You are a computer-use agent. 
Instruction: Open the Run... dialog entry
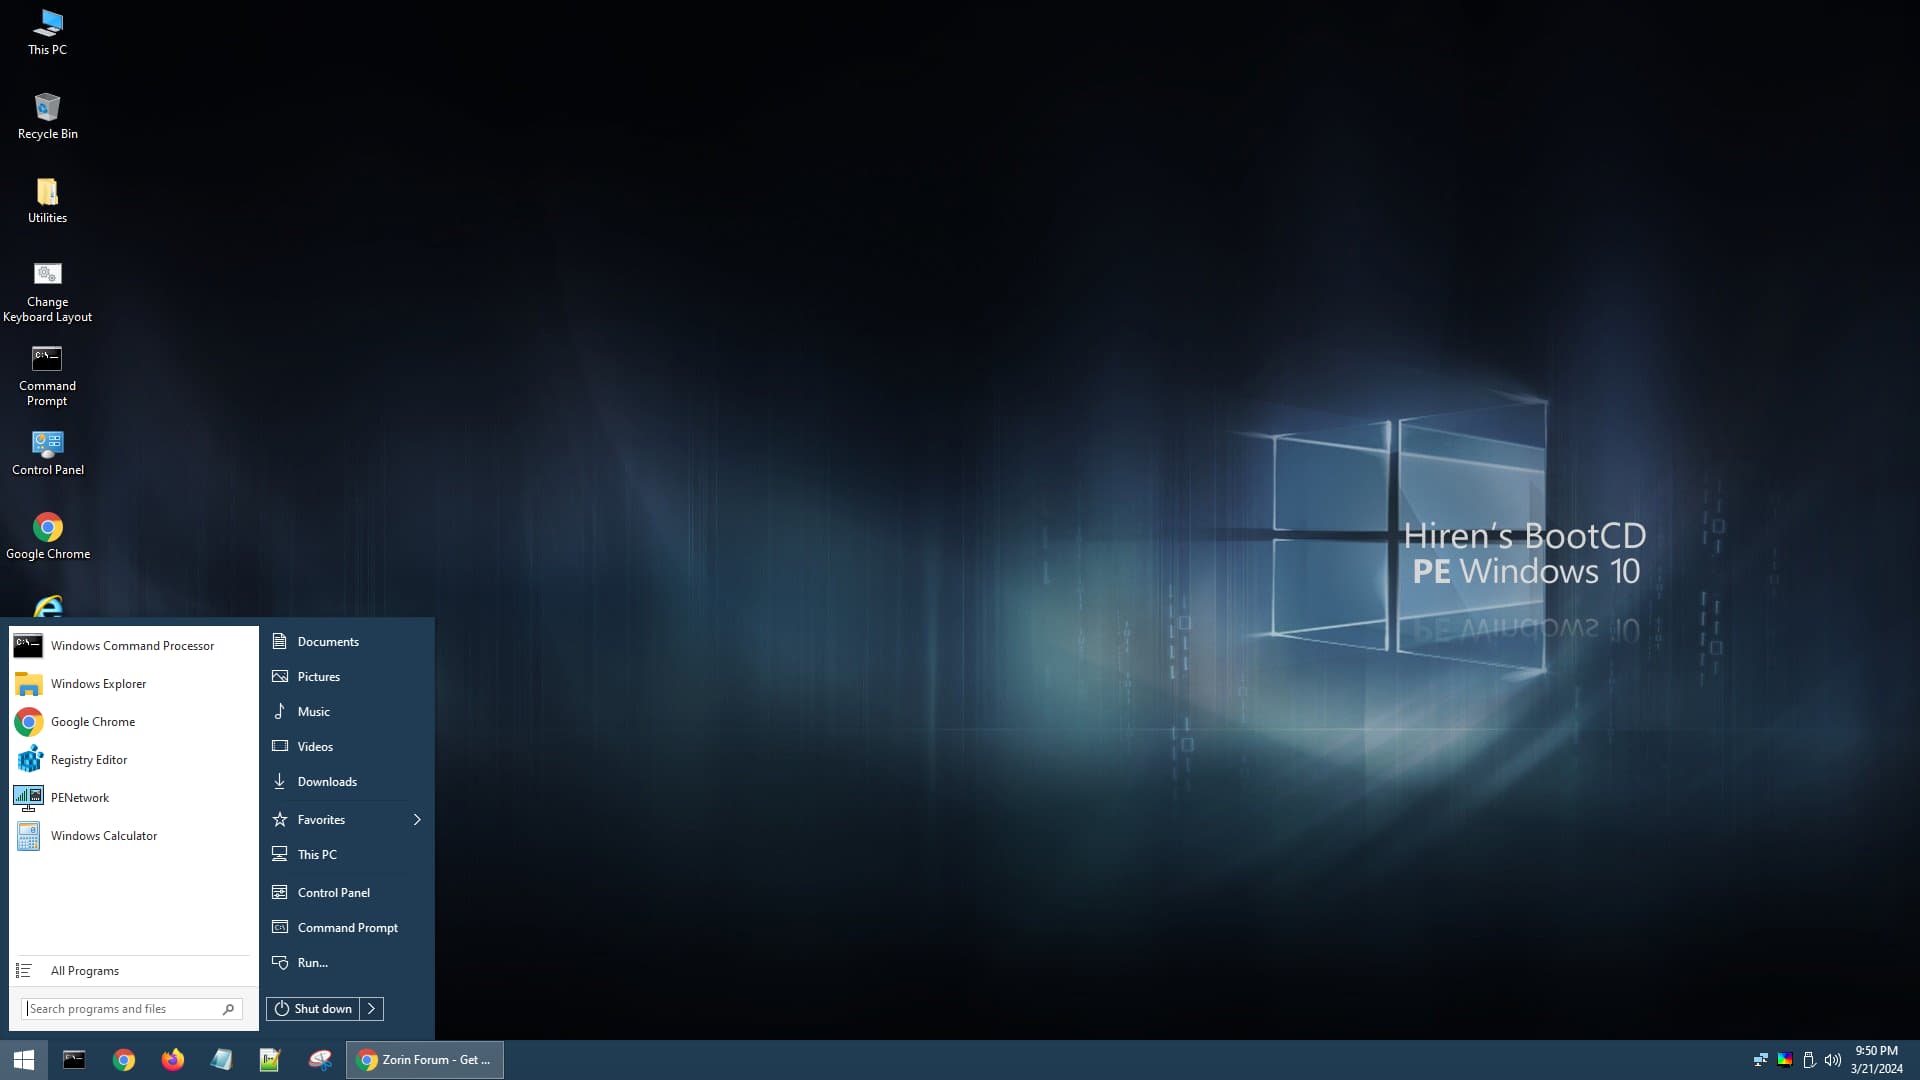(x=347, y=963)
